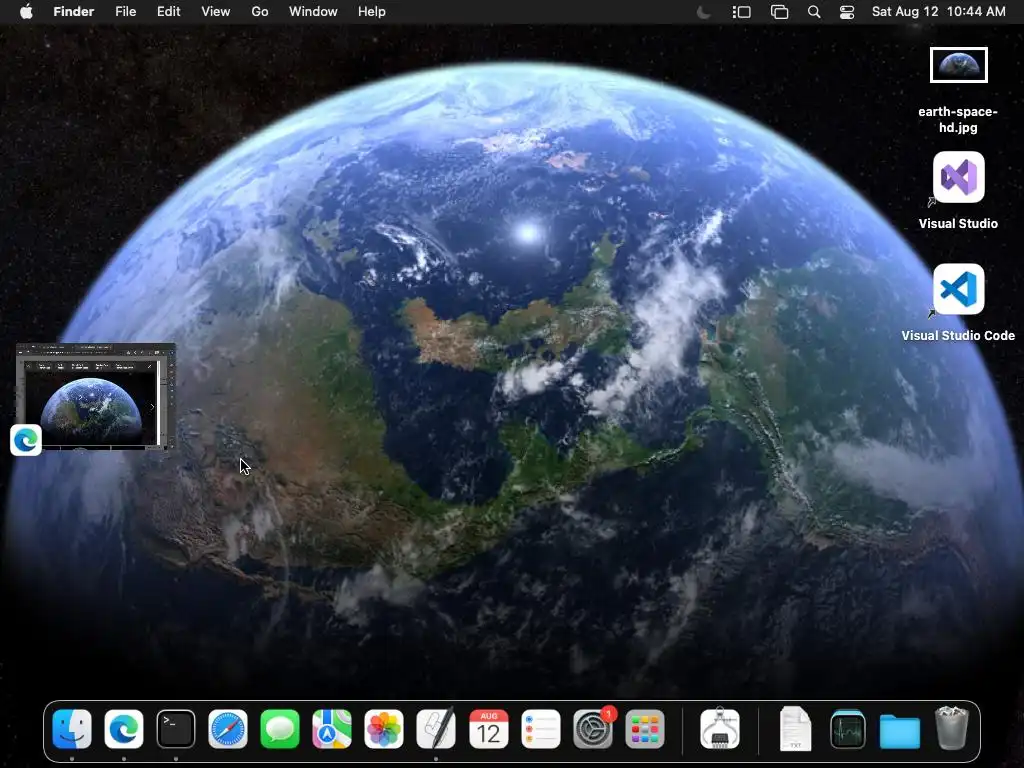Open Launchpad from the Dock
1024x768 pixels.
point(645,728)
